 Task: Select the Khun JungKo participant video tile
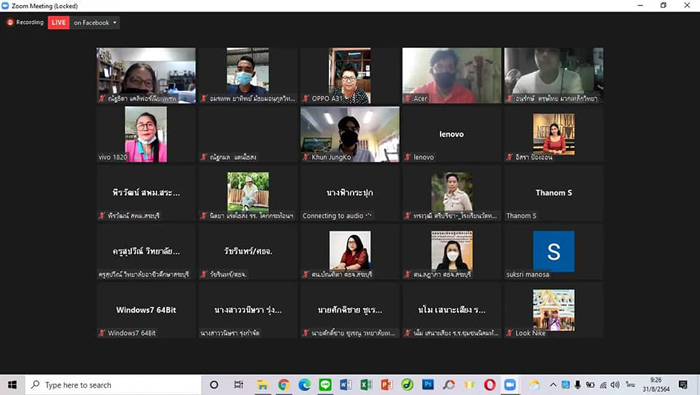(x=350, y=134)
